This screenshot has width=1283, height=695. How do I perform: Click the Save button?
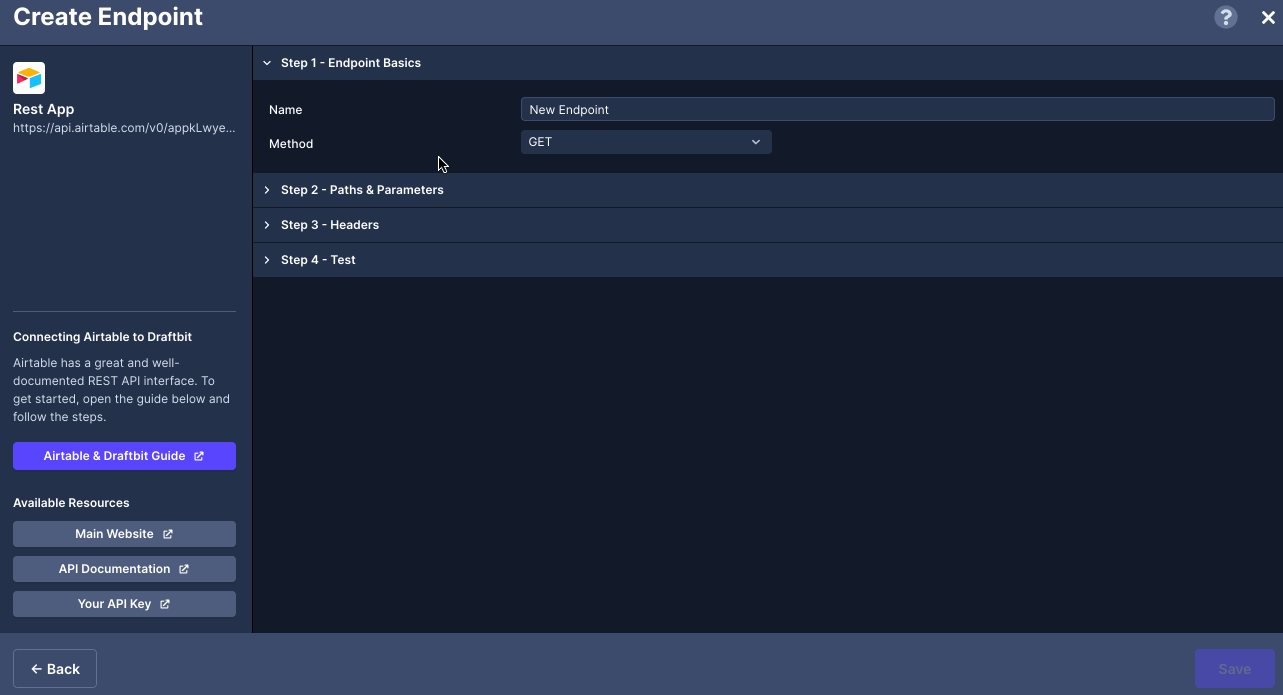click(1235, 669)
